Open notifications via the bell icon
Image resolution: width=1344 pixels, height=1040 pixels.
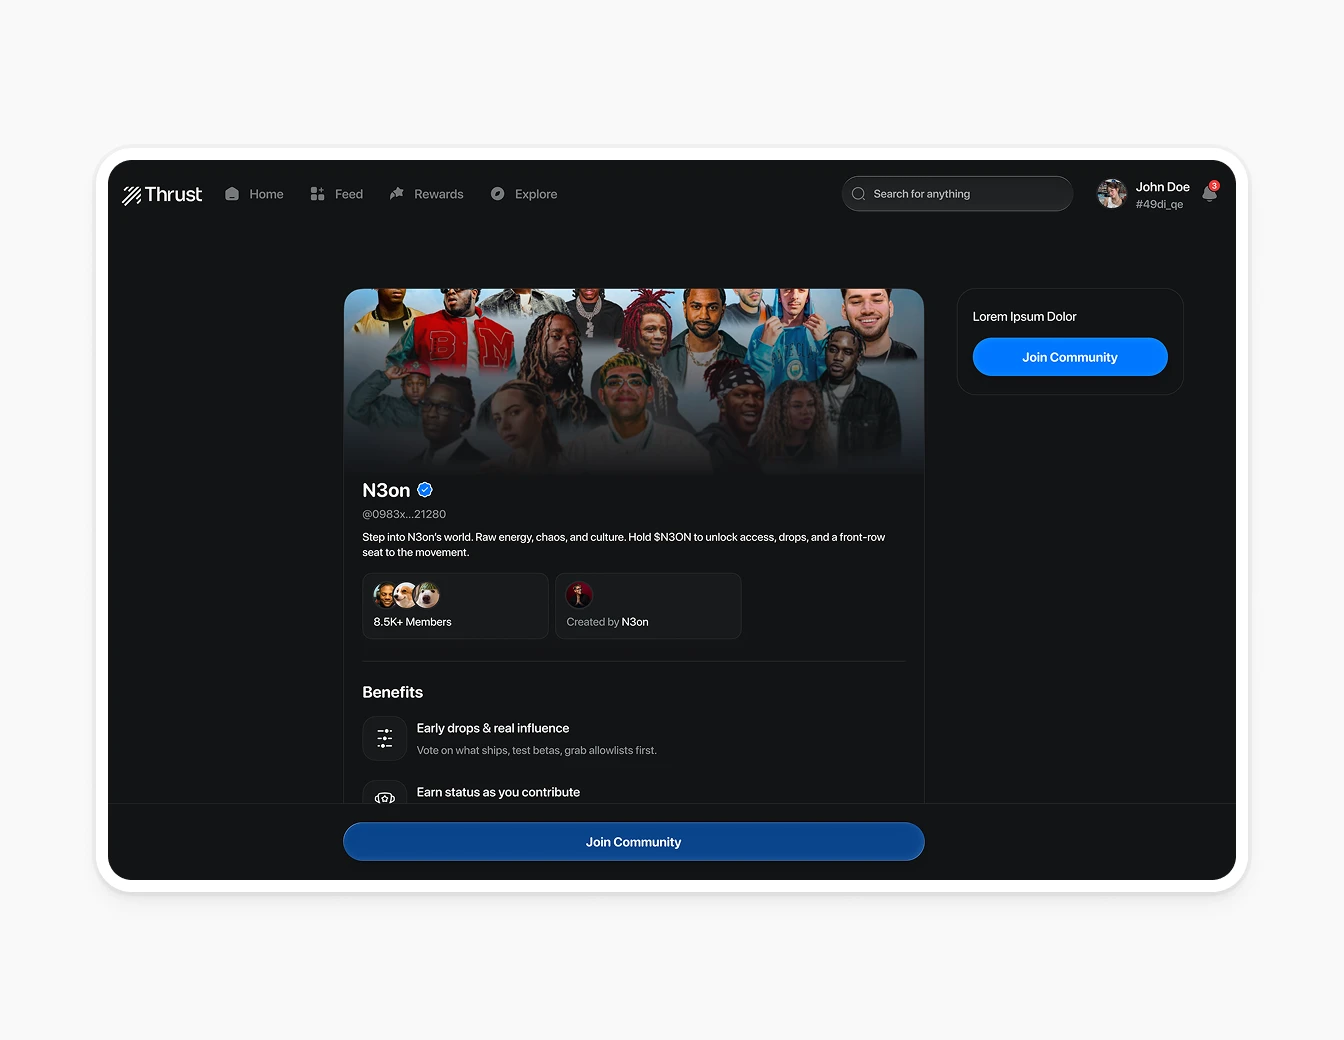pos(1209,194)
